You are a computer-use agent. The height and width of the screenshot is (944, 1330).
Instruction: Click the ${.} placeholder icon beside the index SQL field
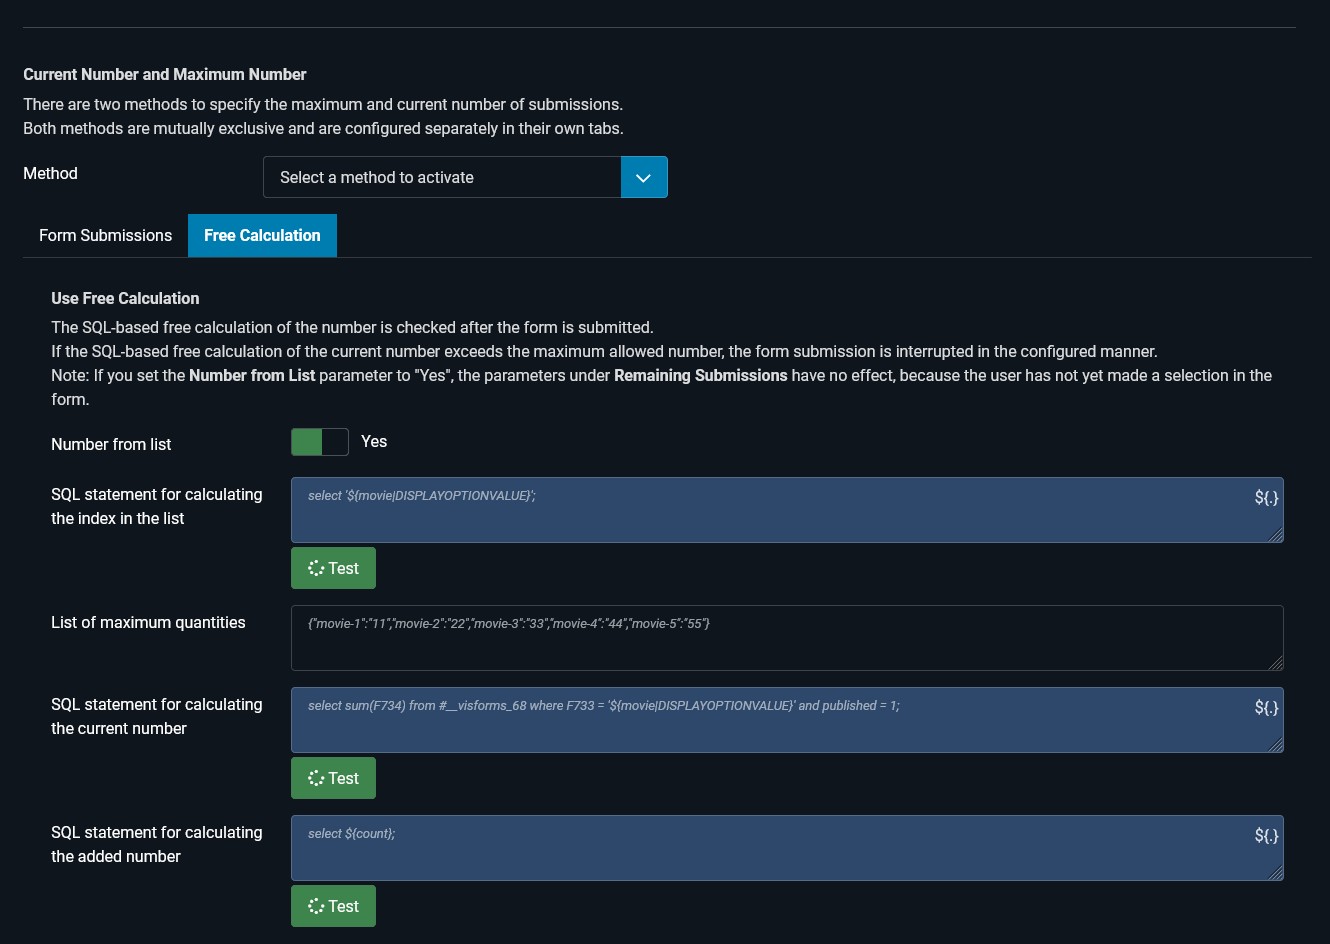pos(1267,497)
